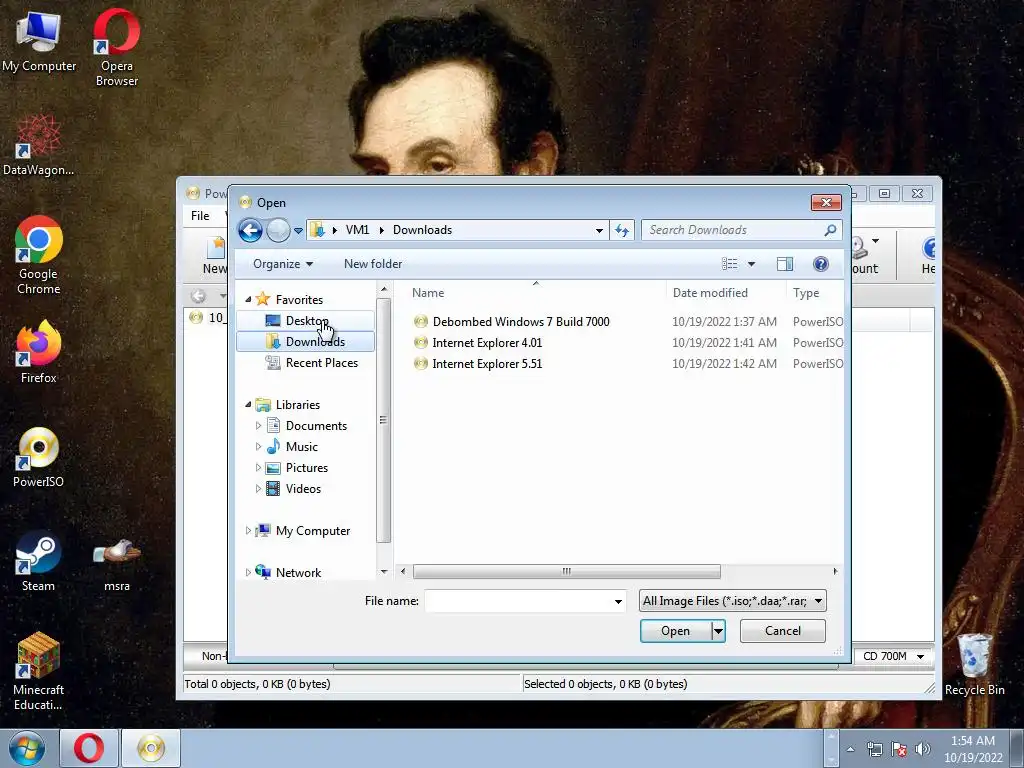Open the DataWagon desktop shortcut
The image size is (1024, 768).
[38, 144]
